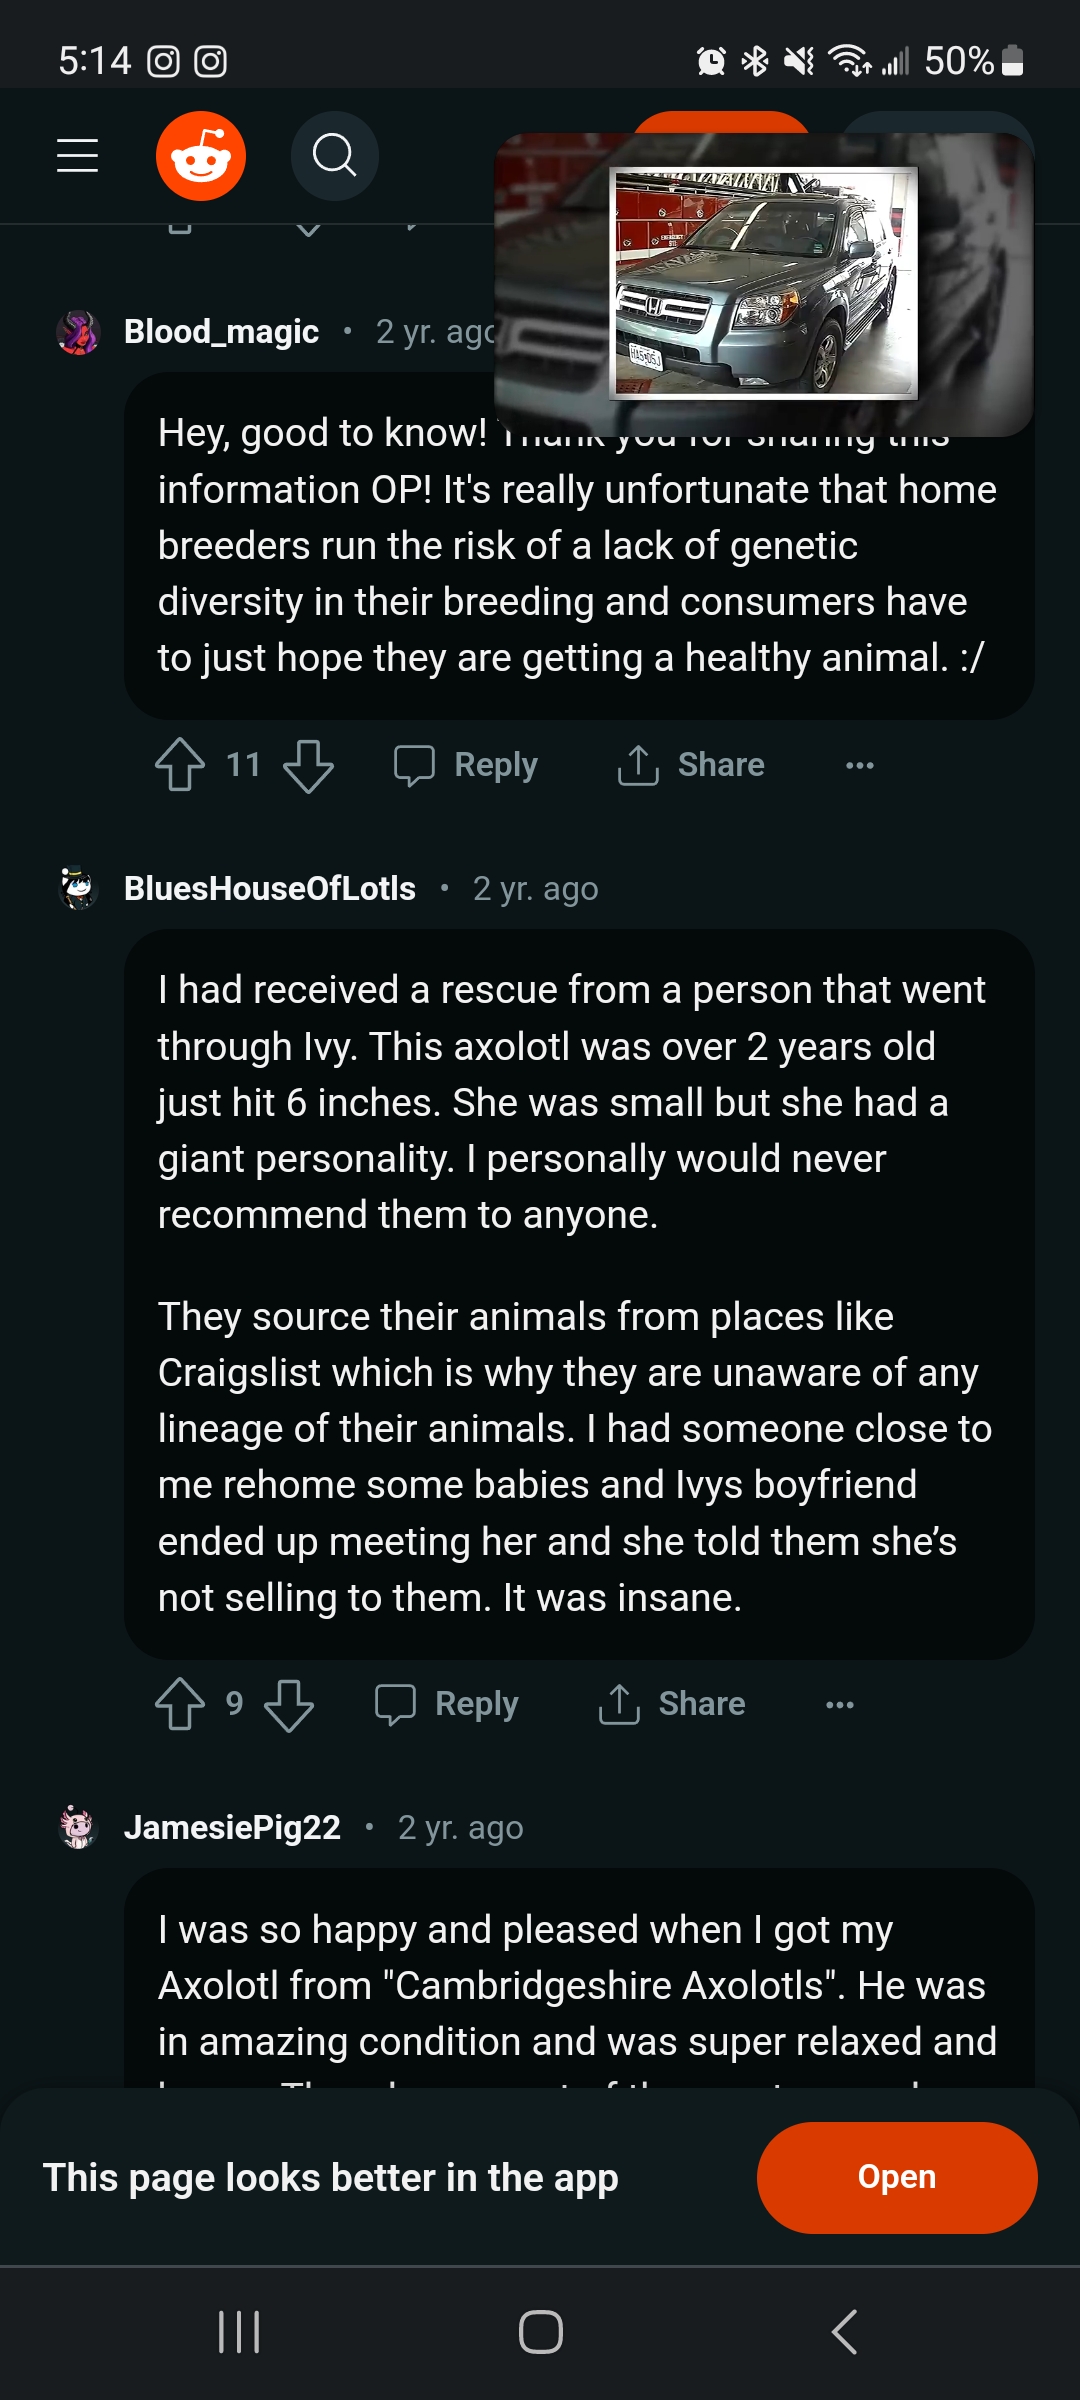Open the hamburger navigation menu
The width and height of the screenshot is (1080, 2400).
click(77, 156)
